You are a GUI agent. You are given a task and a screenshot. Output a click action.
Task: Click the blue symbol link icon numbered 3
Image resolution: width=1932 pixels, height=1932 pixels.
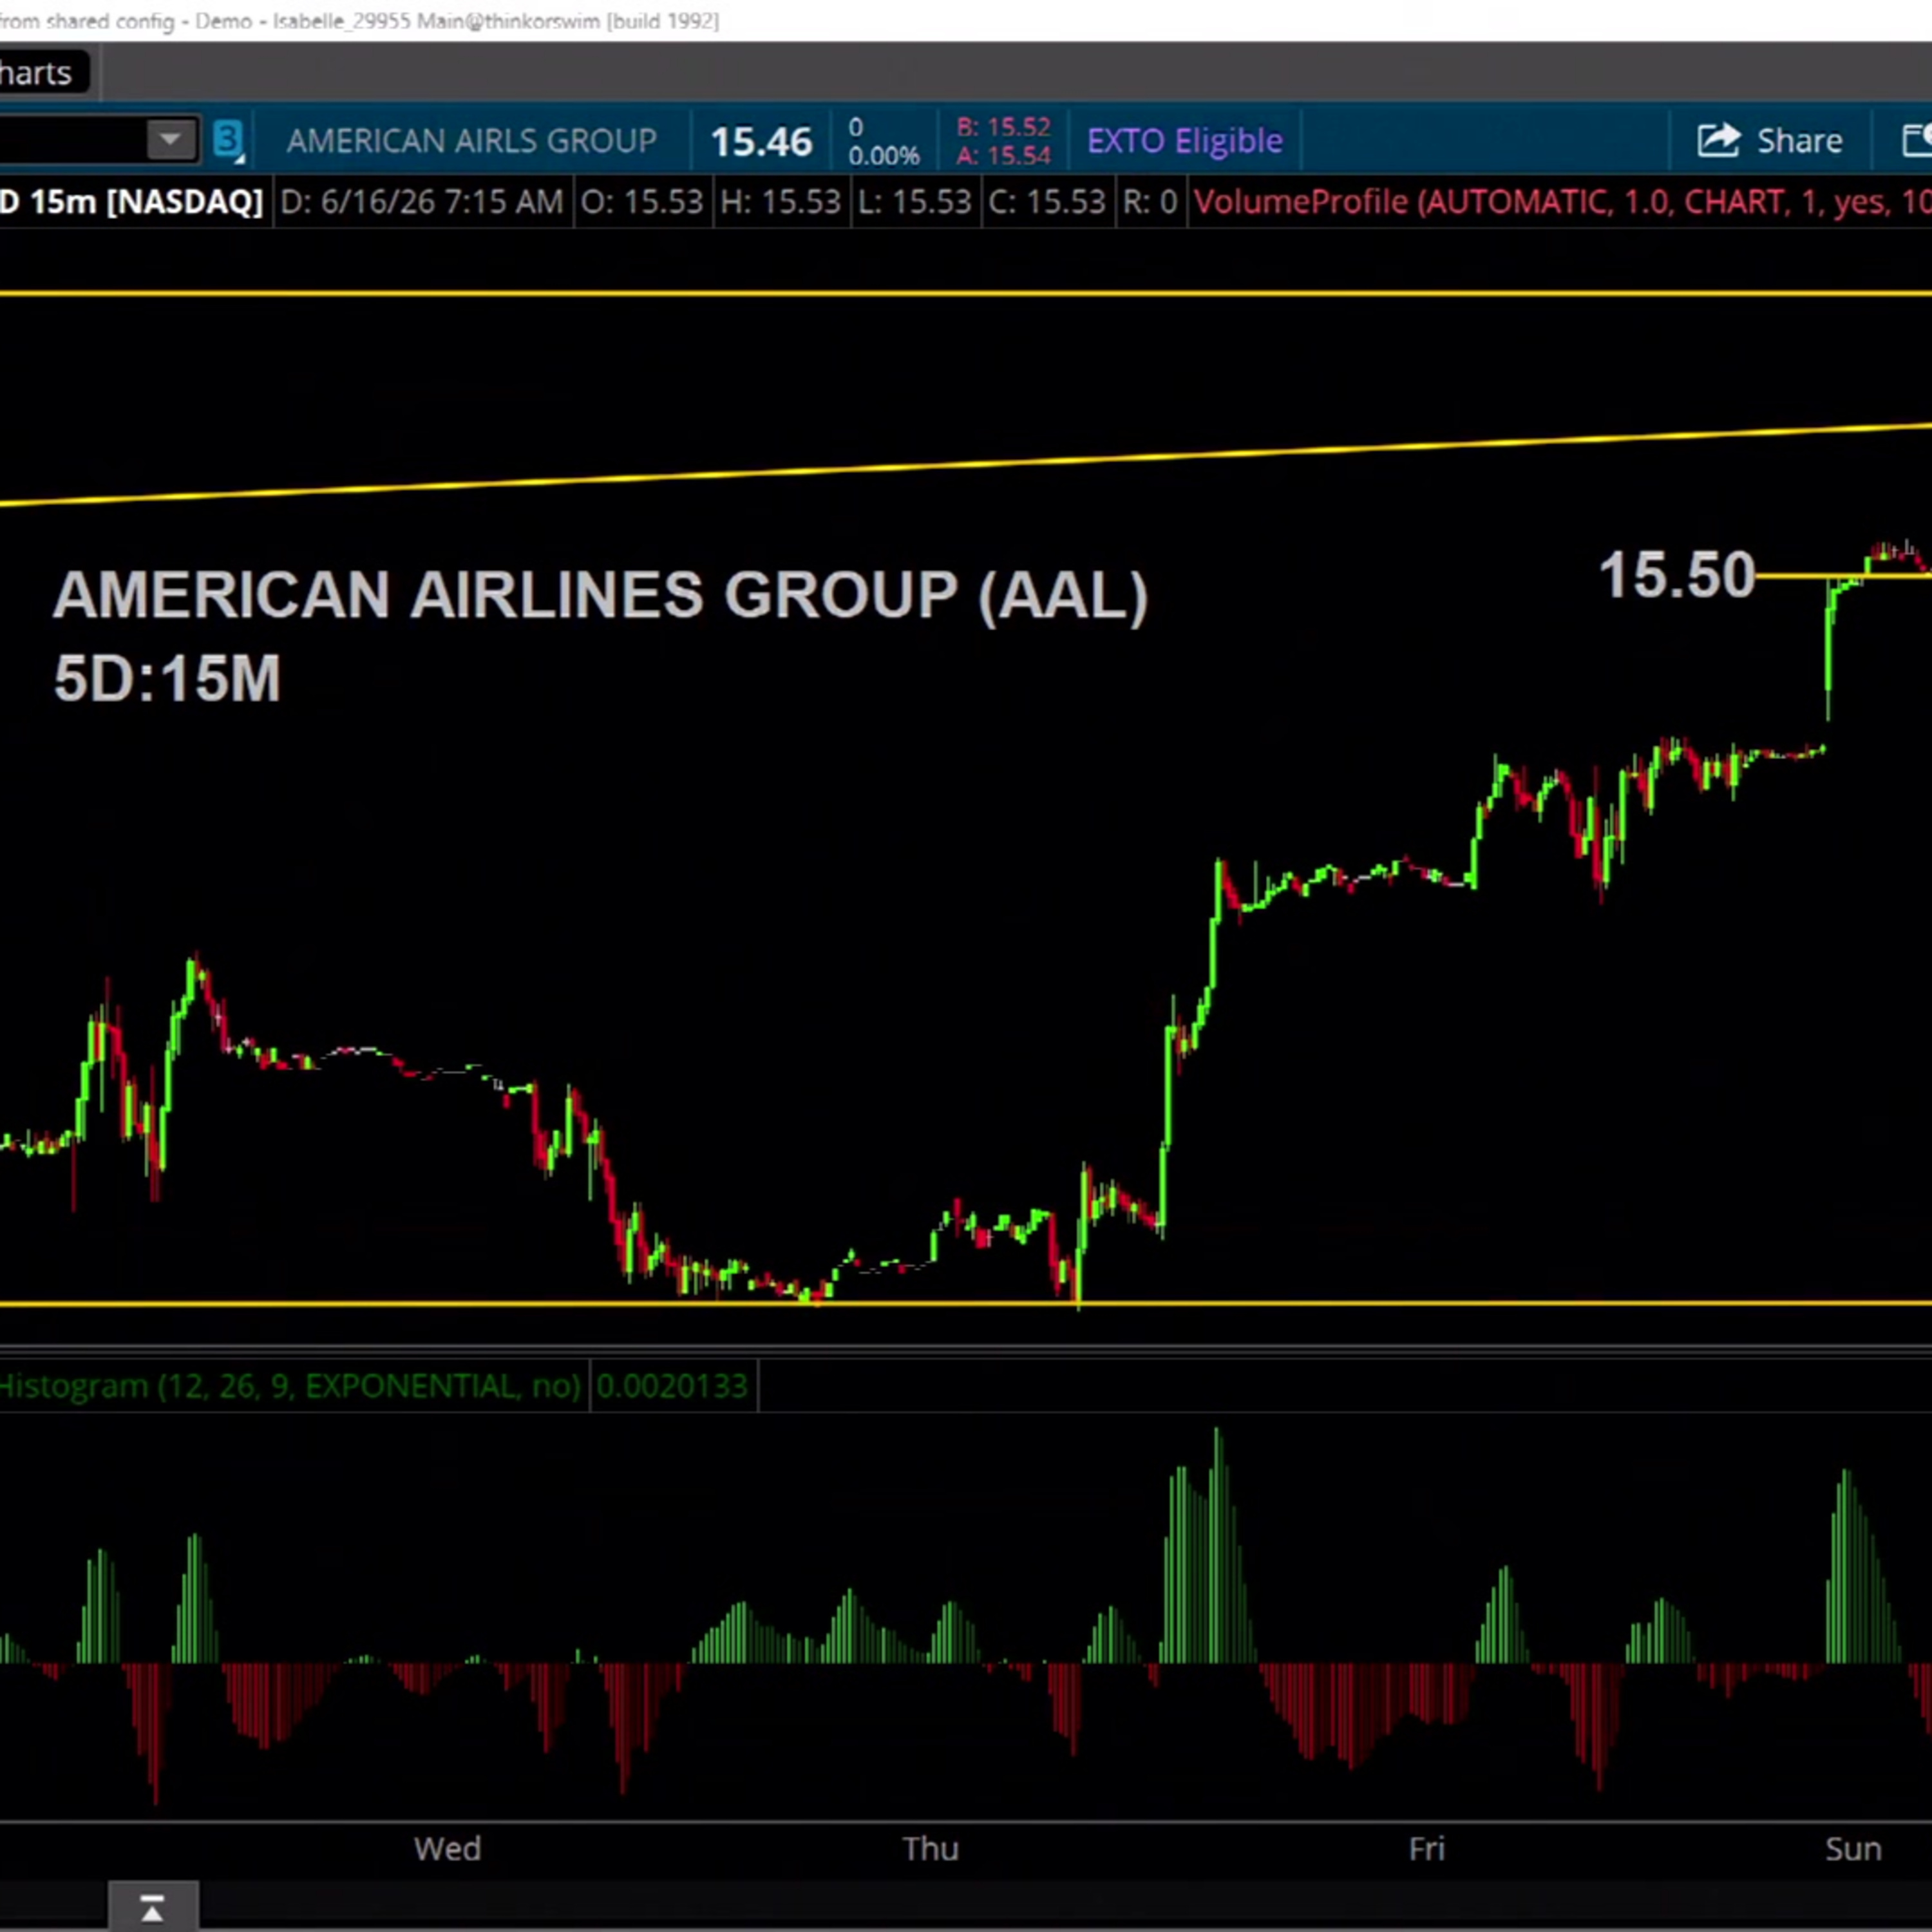(229, 140)
